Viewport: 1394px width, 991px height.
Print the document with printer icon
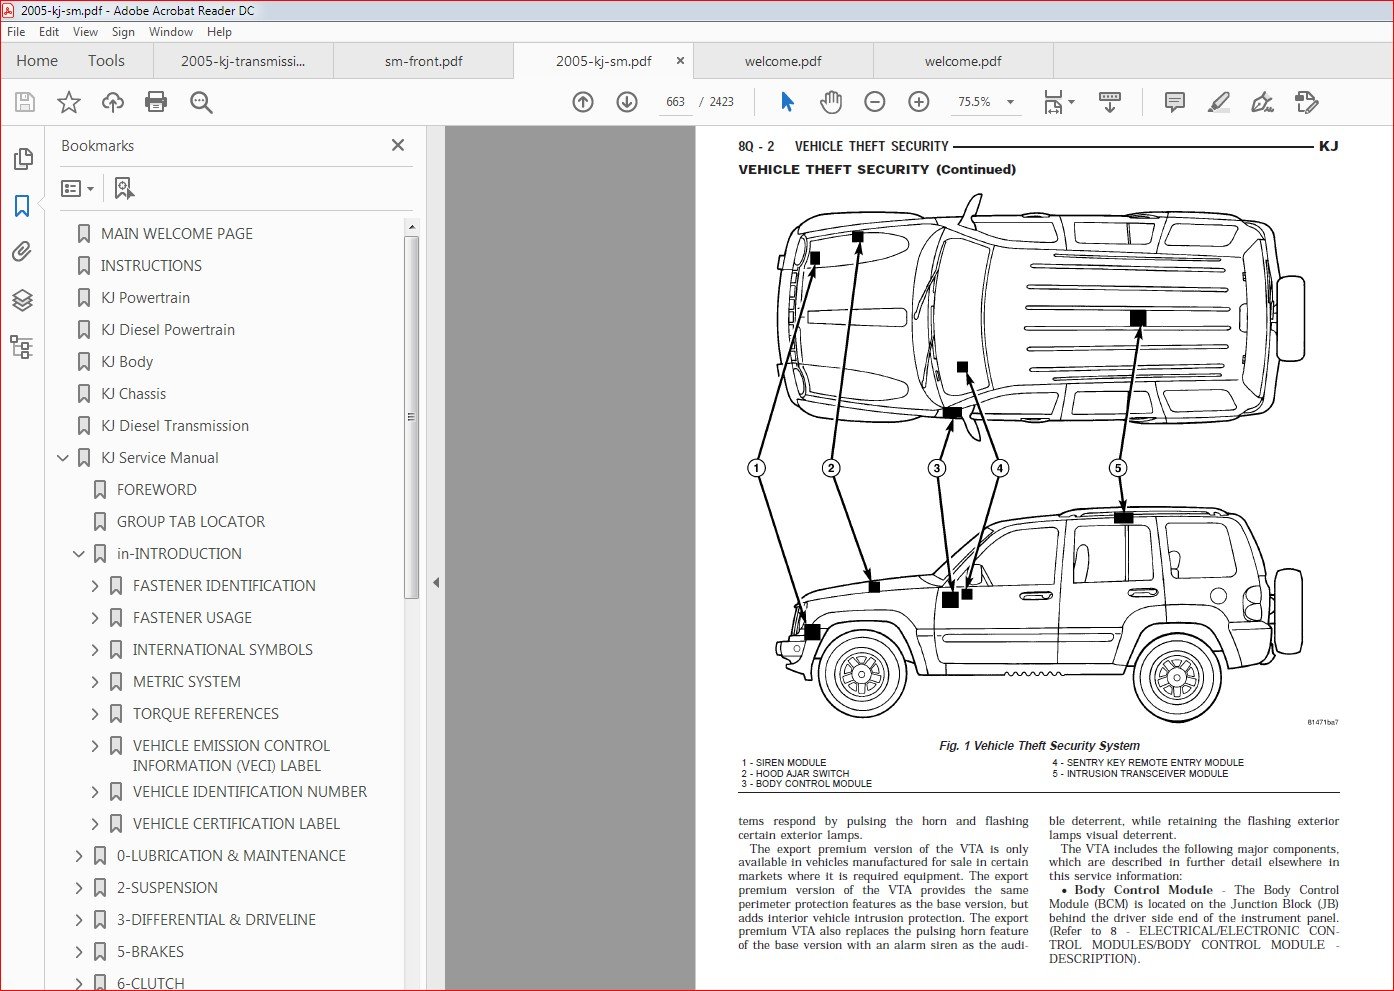point(156,102)
